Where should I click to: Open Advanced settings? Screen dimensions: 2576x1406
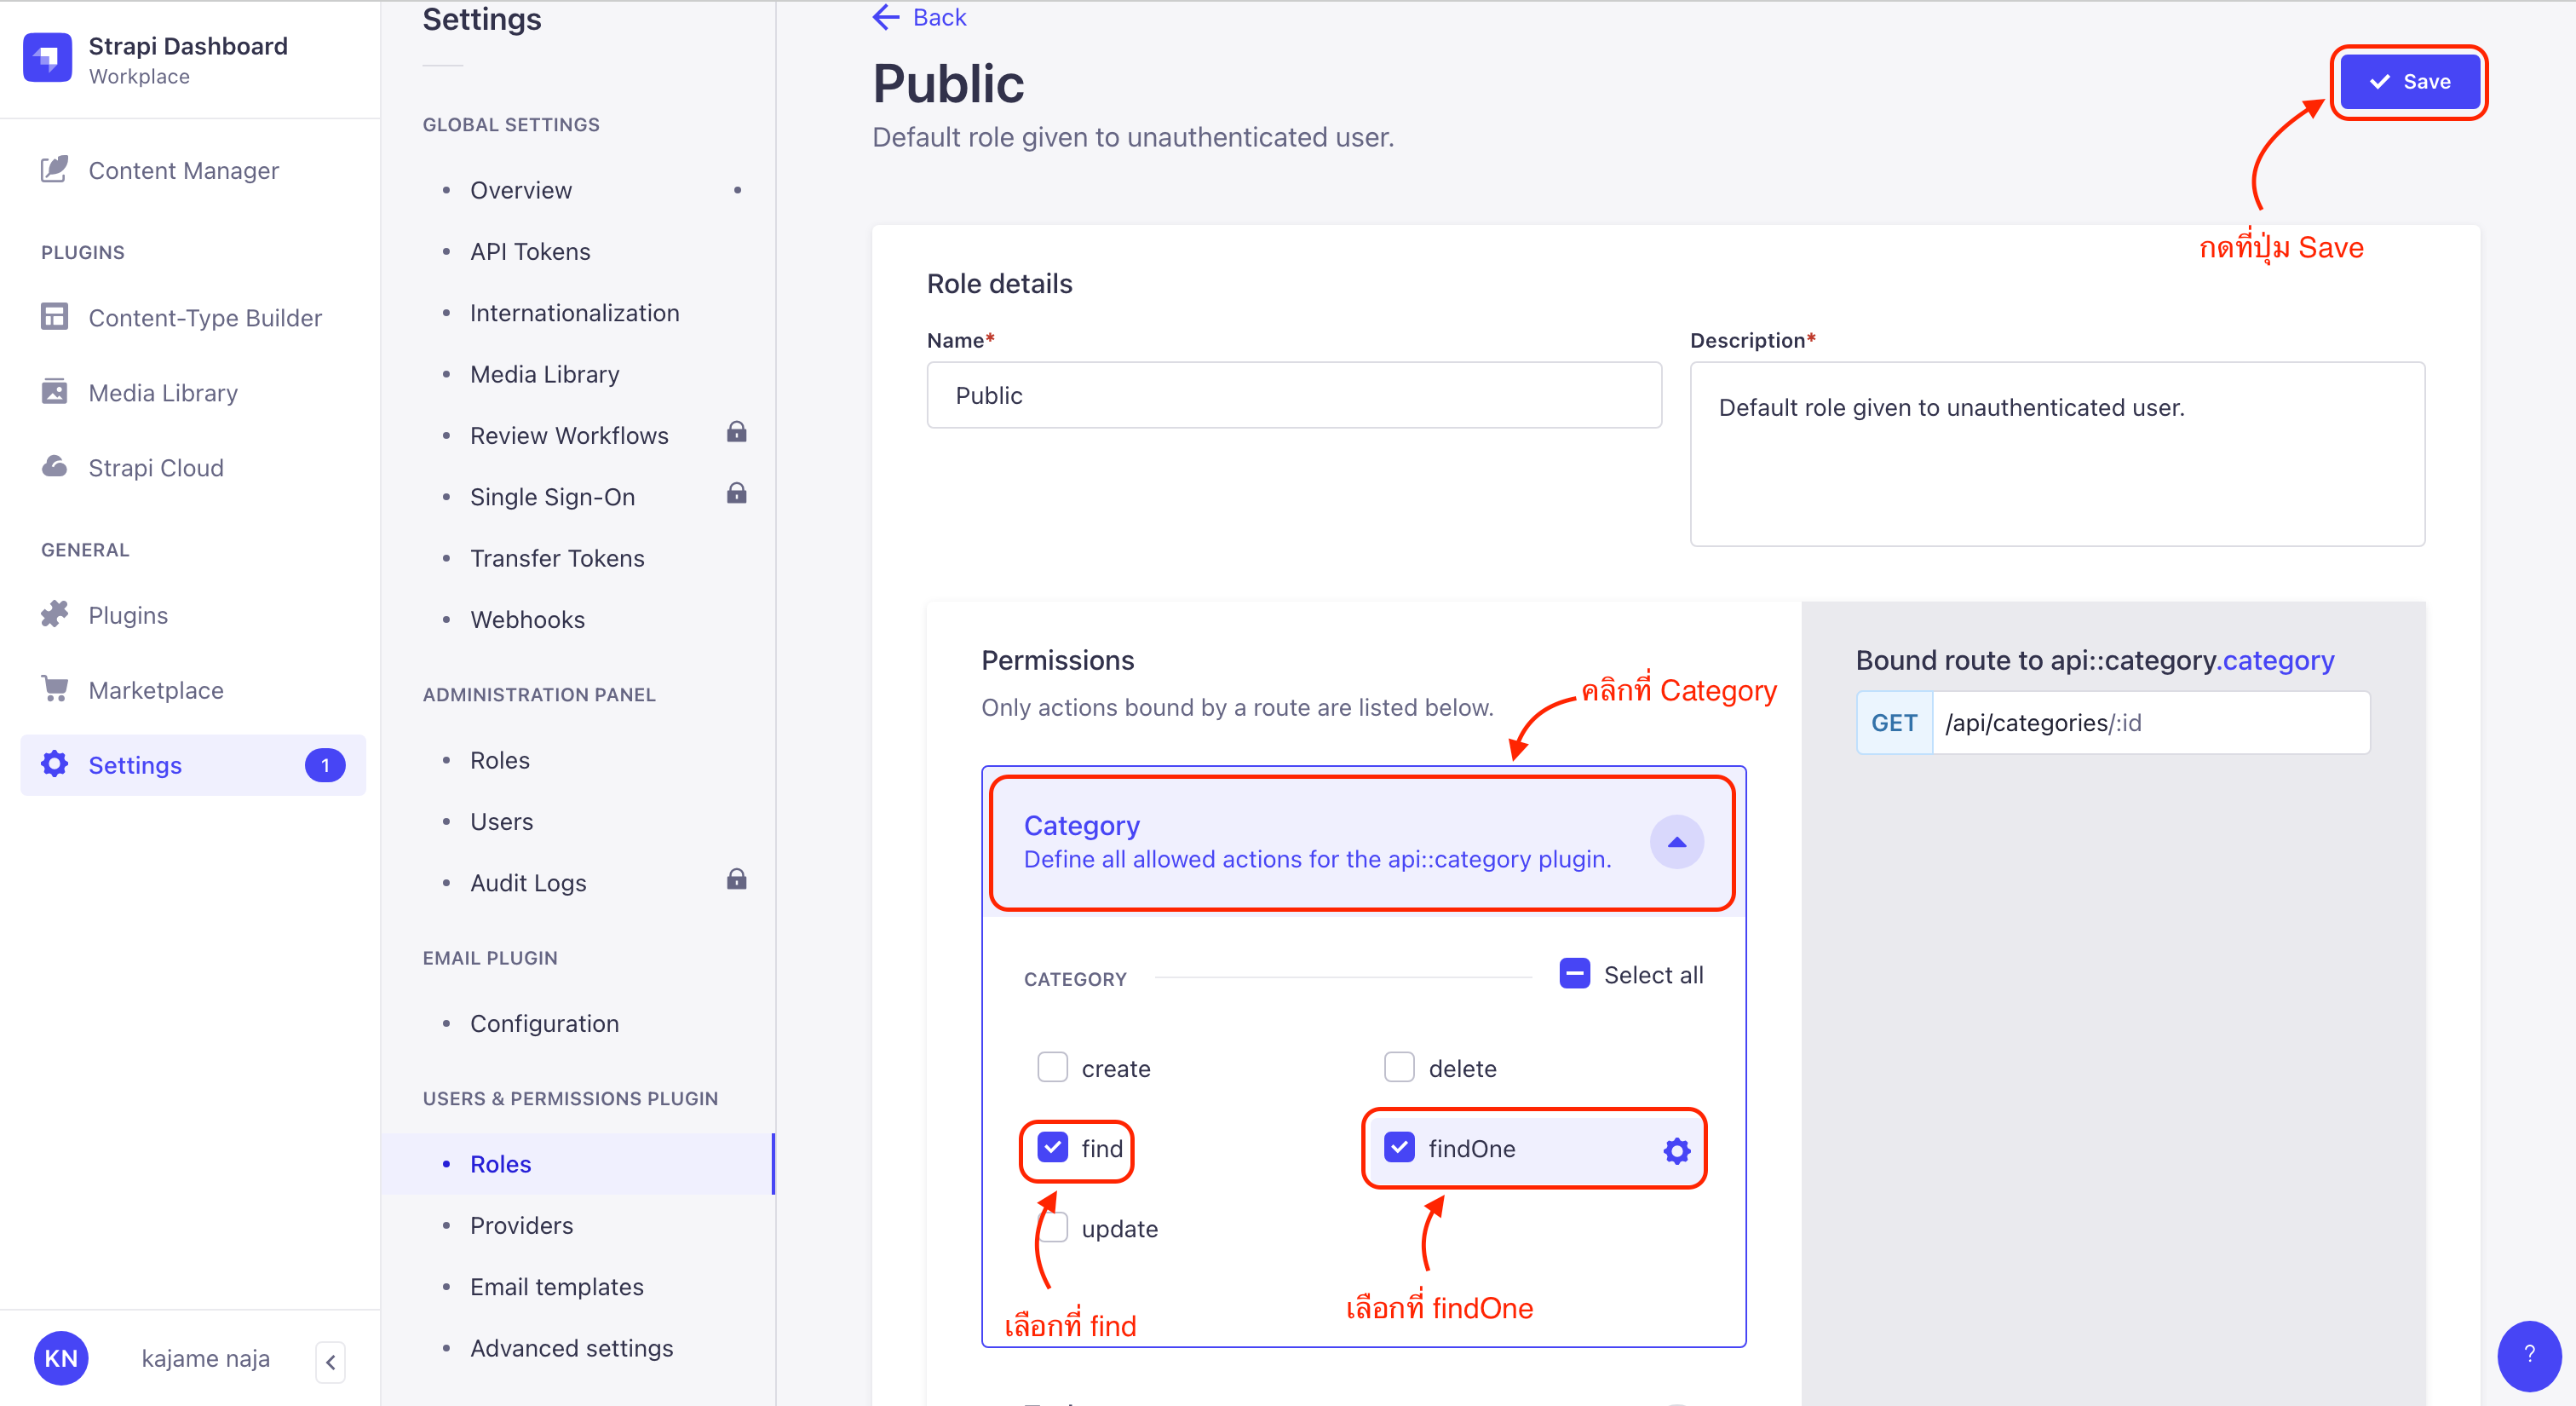pyautogui.click(x=571, y=1348)
